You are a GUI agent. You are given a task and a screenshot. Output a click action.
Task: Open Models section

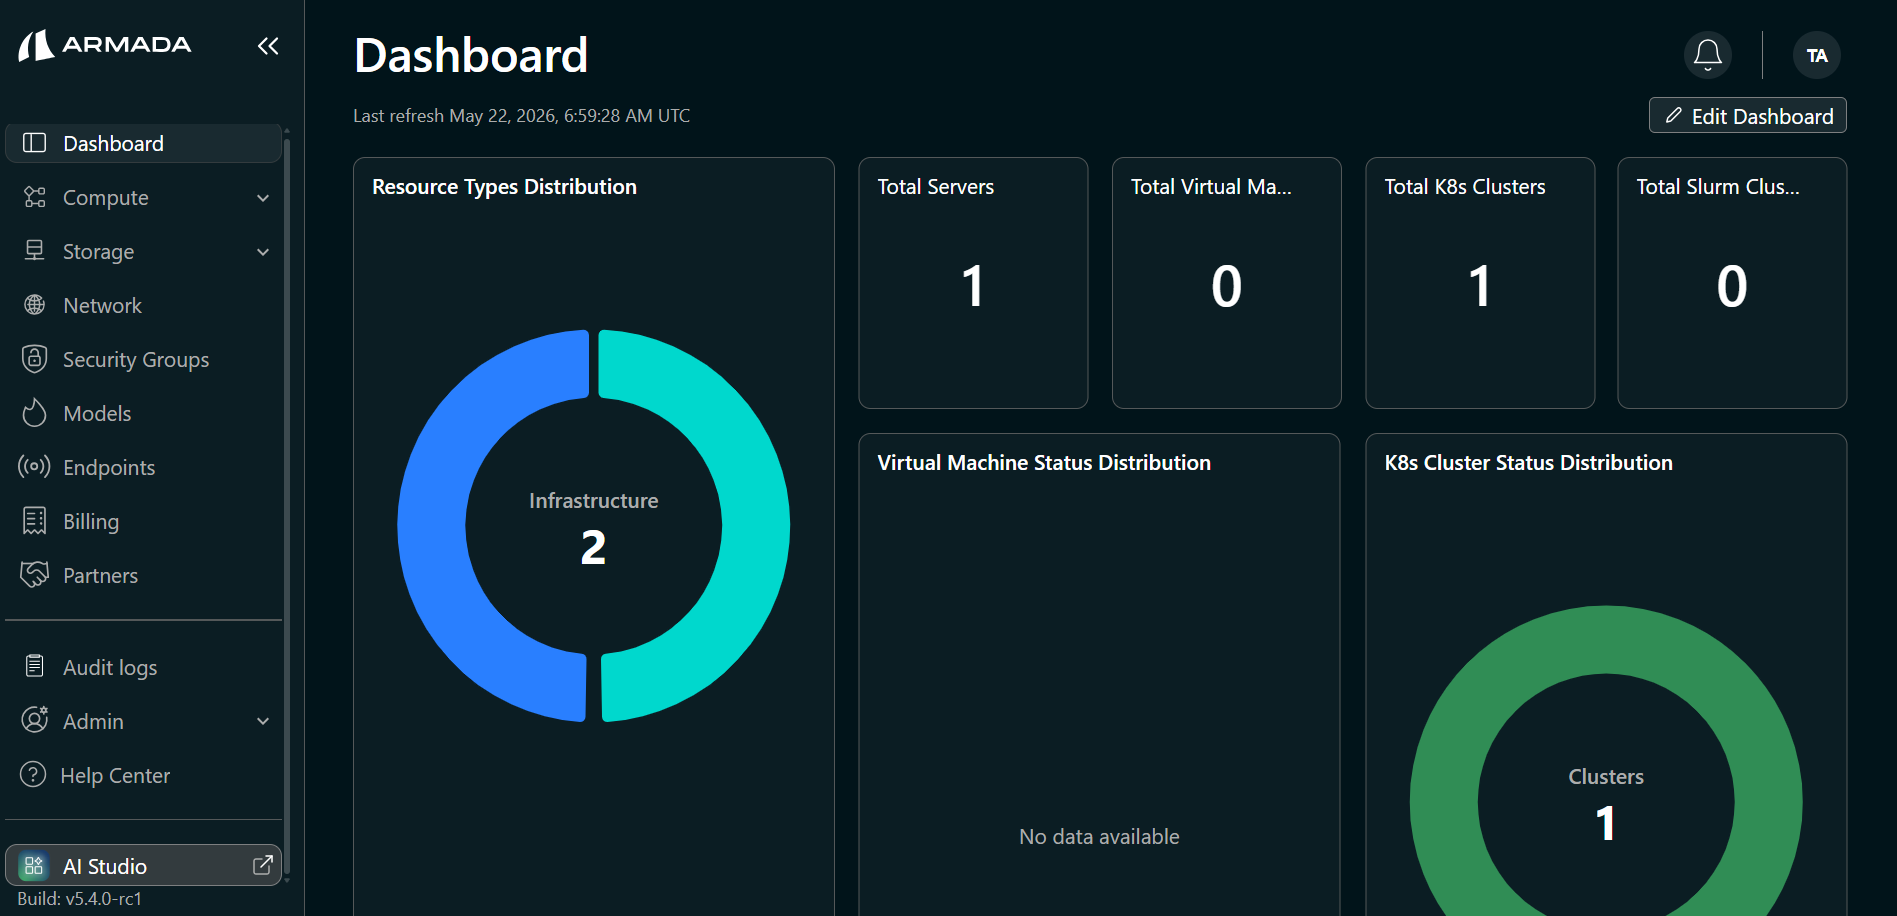pos(143,413)
